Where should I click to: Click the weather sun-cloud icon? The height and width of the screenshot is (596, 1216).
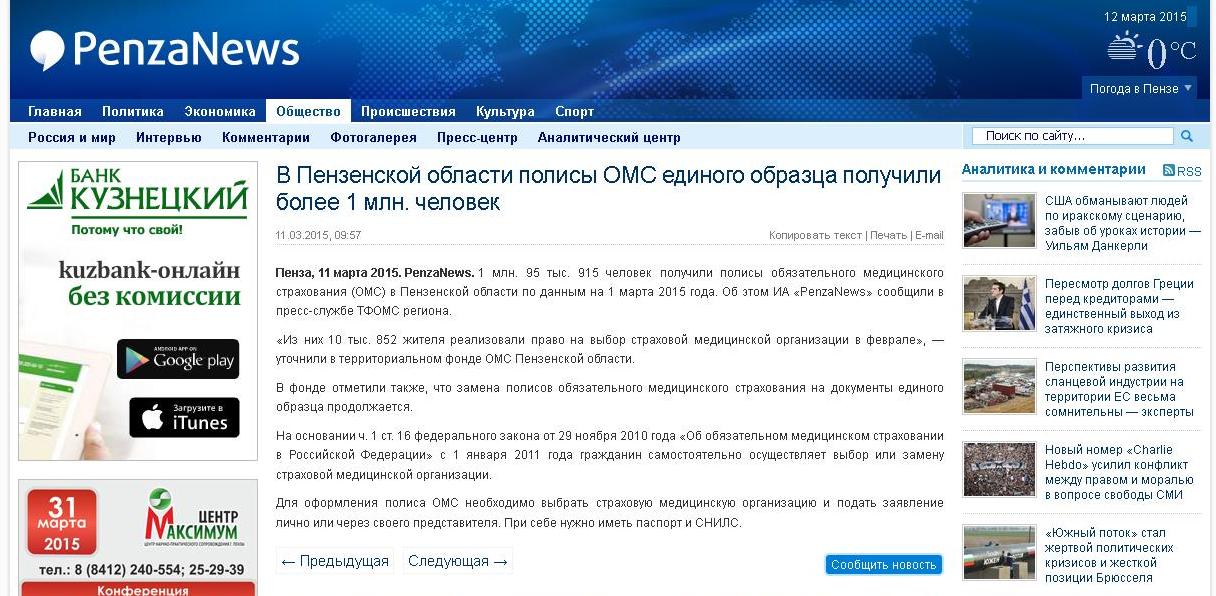1124,46
